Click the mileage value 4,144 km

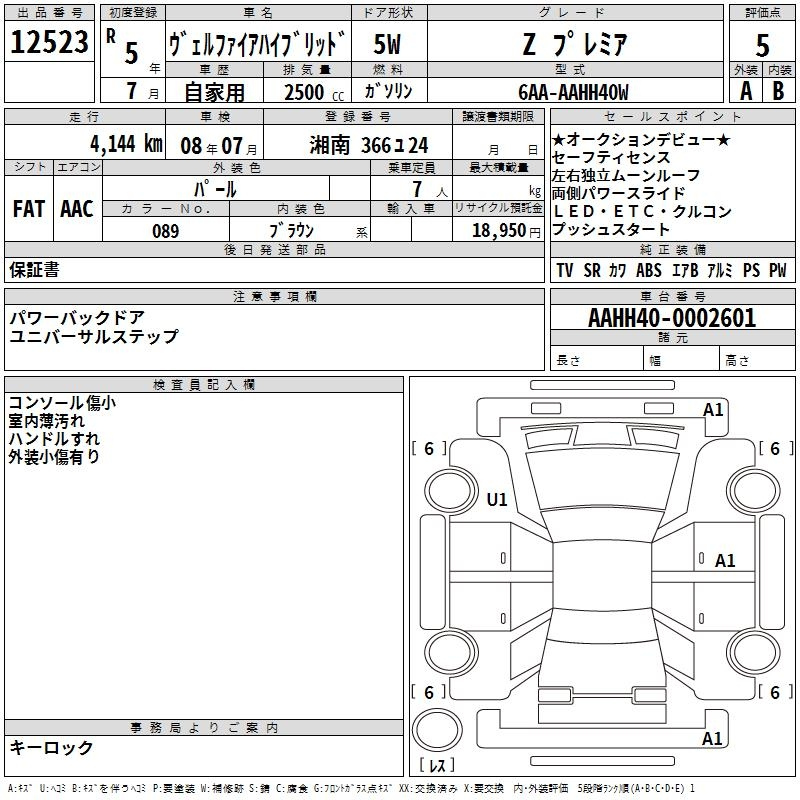coord(127,144)
